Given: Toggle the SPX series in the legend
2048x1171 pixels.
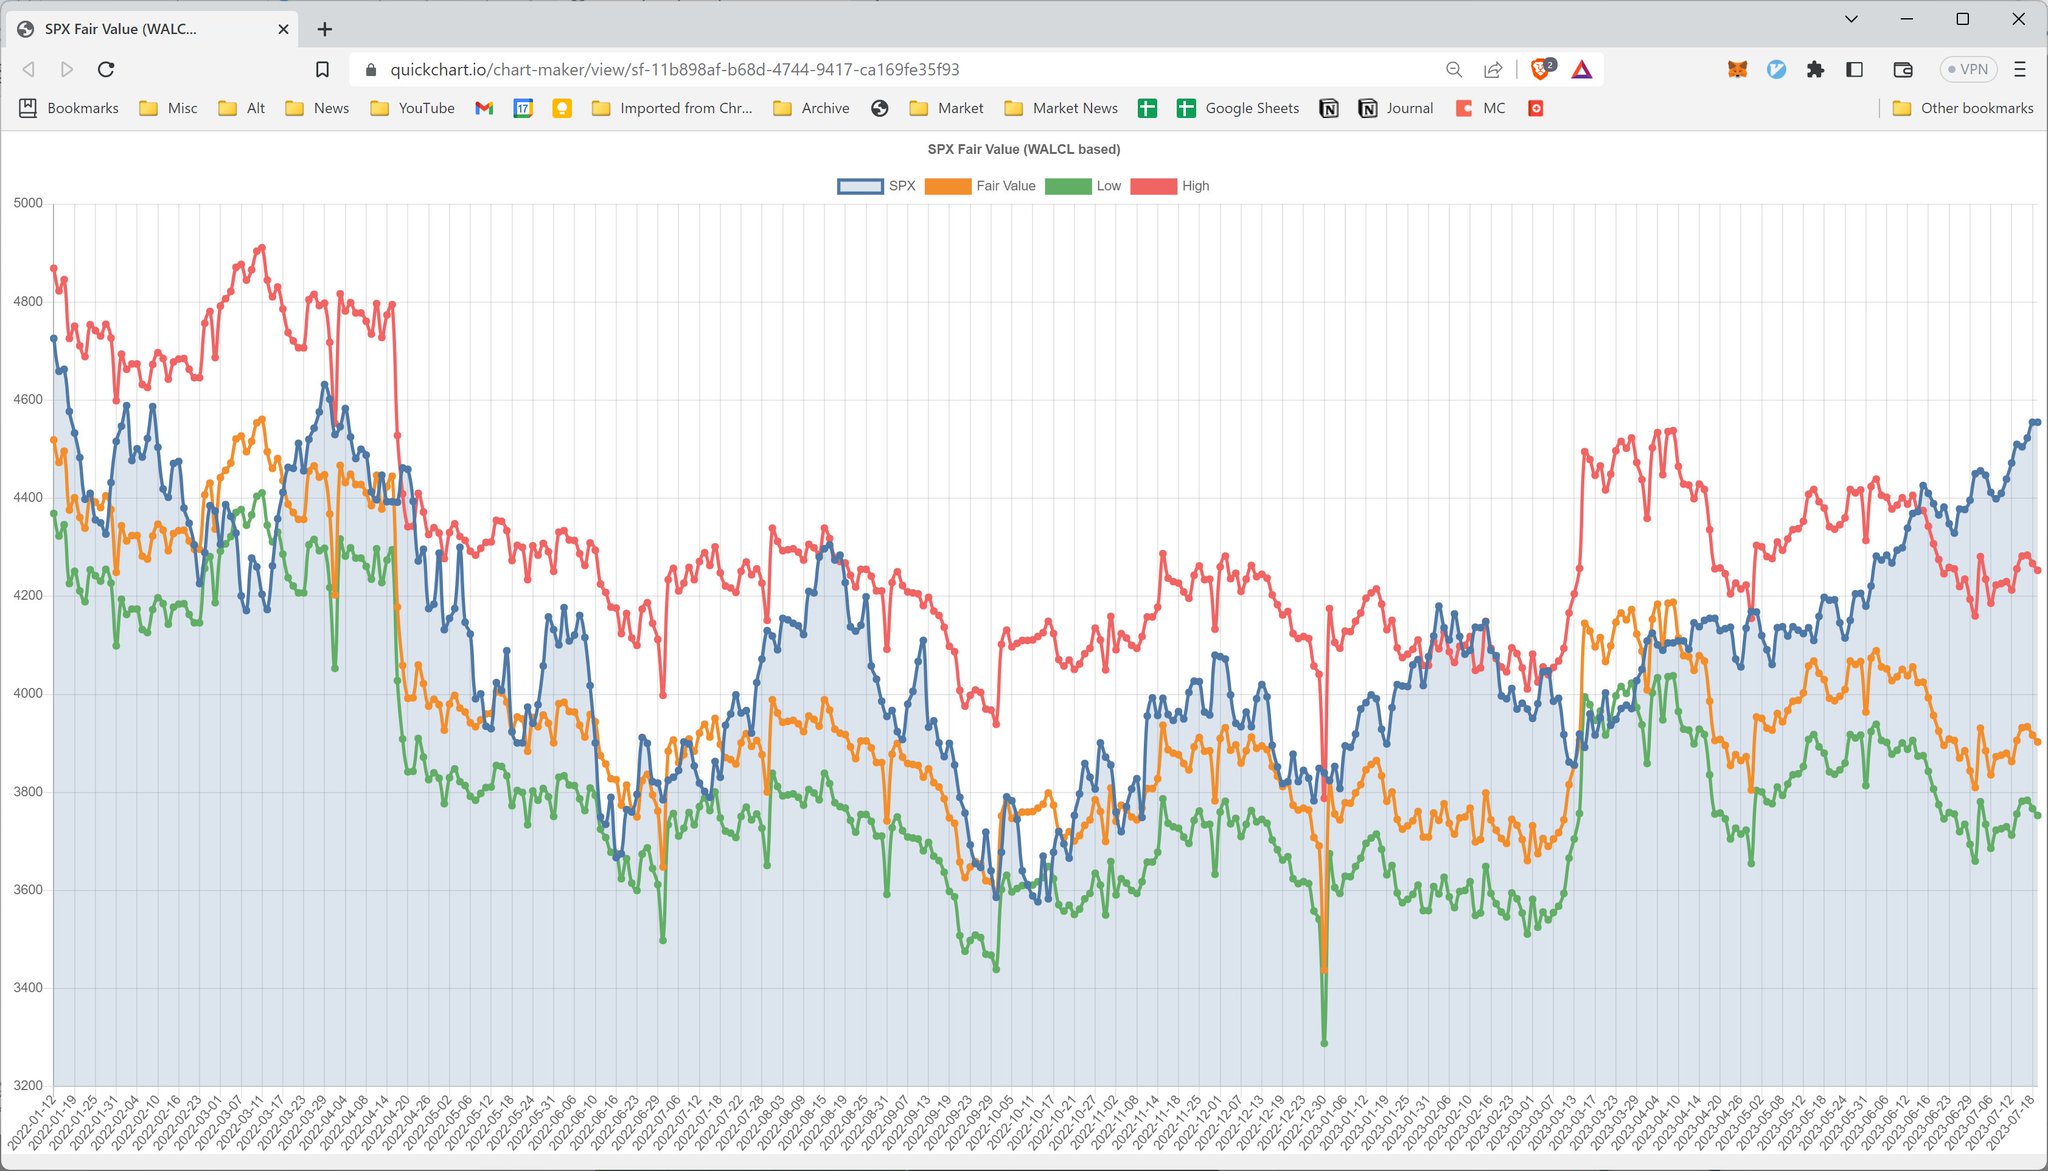Looking at the screenshot, I should [877, 186].
